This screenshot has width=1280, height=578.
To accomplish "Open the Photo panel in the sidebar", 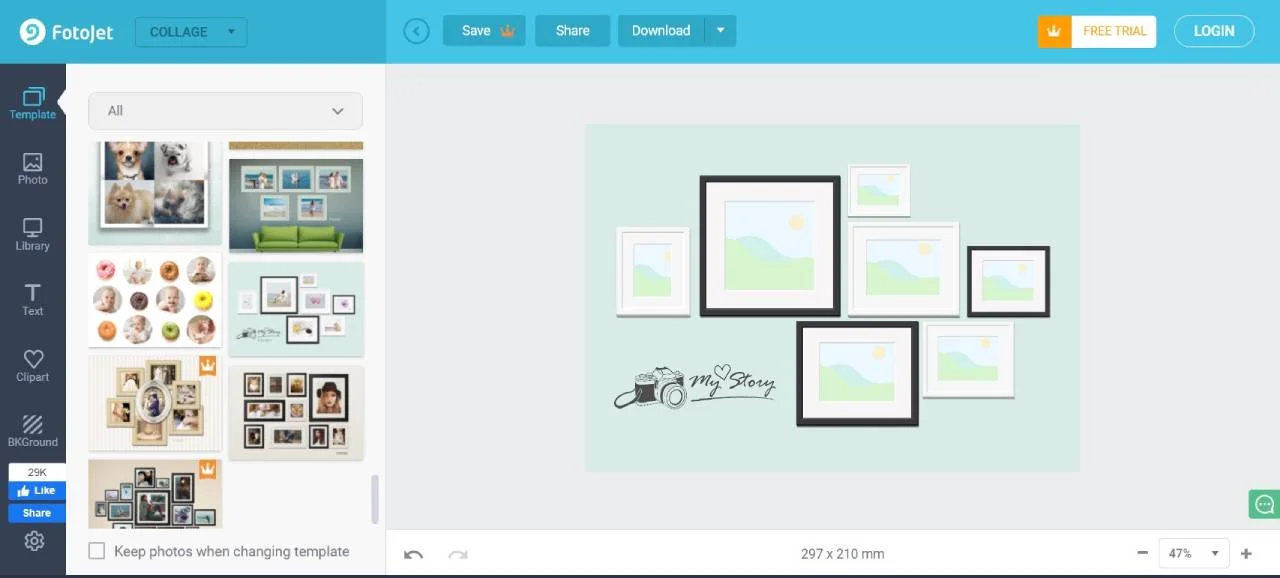I will click(x=32, y=169).
